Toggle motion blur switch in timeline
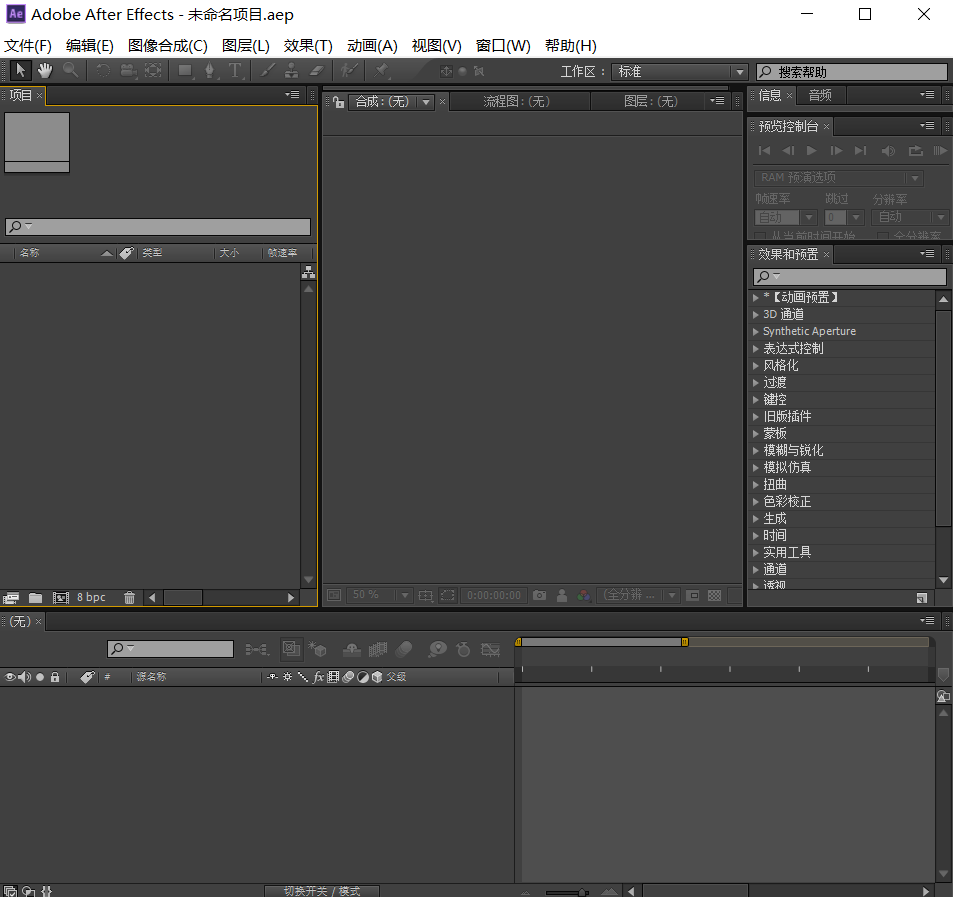 coord(404,650)
